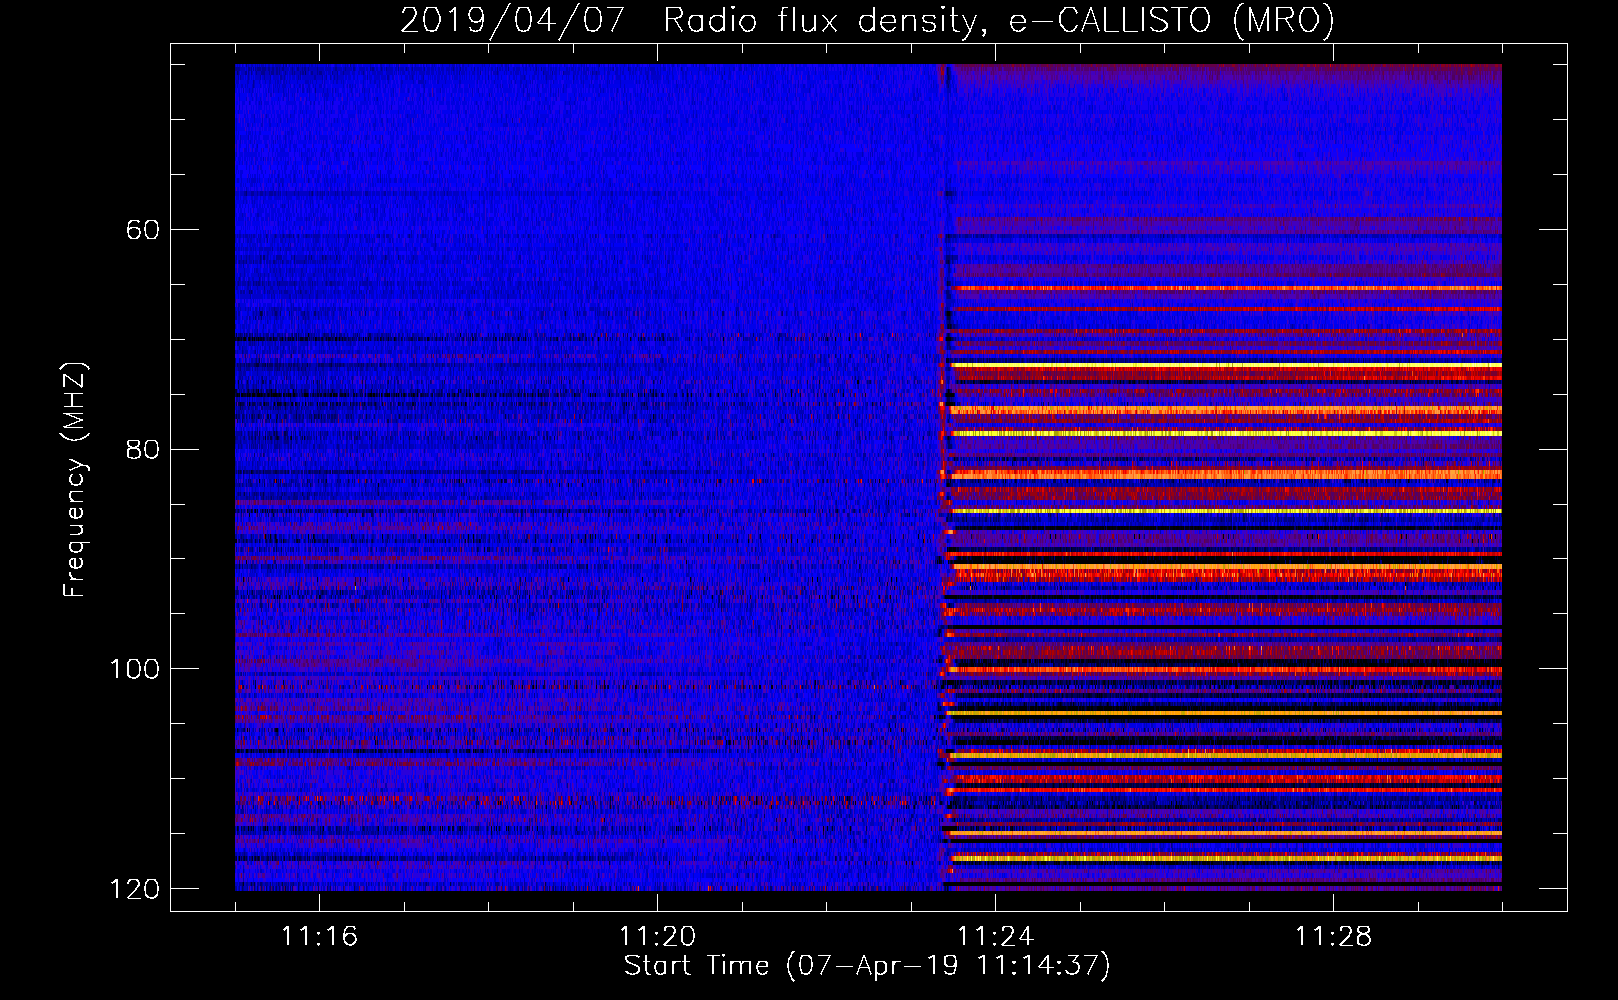This screenshot has width=1618, height=1000.
Task: Click the 100 frequency tick label
Action: tap(134, 669)
